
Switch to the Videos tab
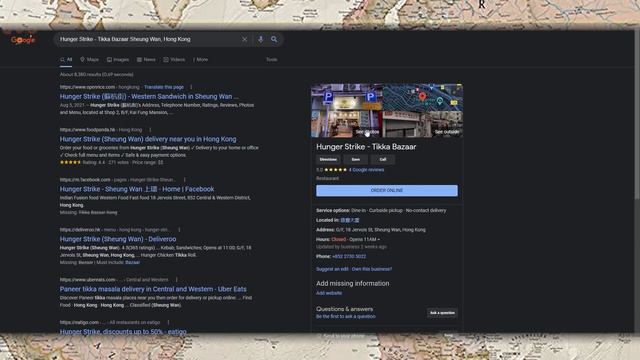click(x=174, y=60)
